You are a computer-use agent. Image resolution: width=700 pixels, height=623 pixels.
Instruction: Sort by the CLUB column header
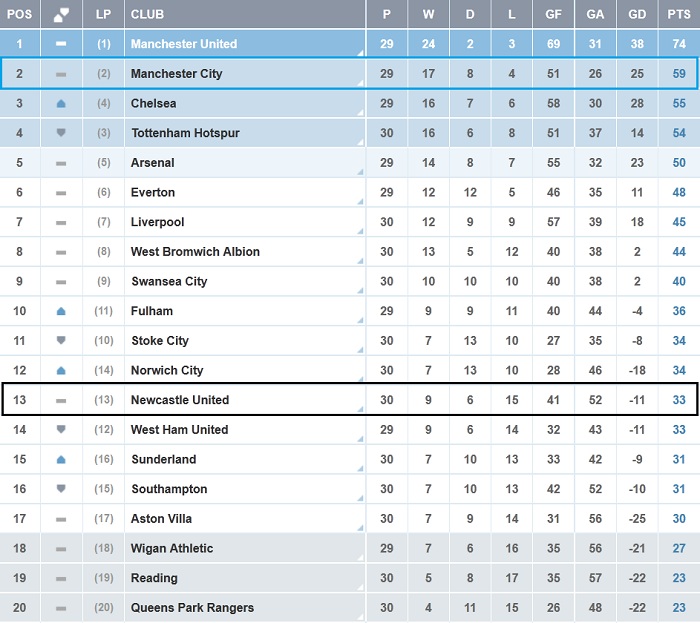coord(147,14)
